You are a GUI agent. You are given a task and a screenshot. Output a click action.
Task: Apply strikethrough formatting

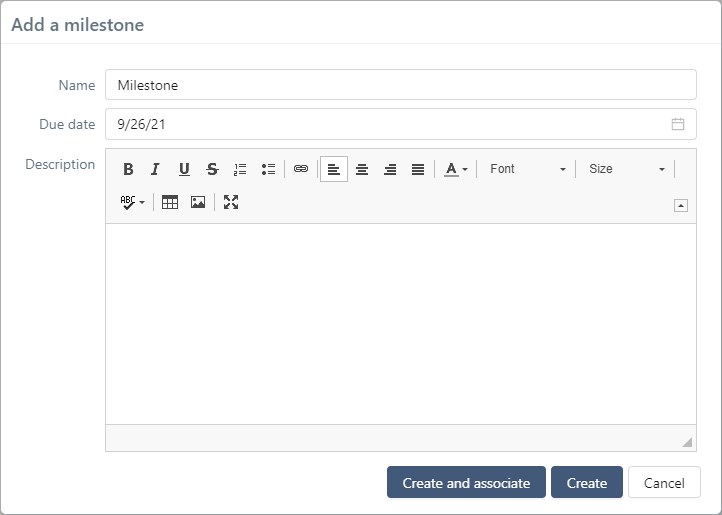[x=211, y=169]
